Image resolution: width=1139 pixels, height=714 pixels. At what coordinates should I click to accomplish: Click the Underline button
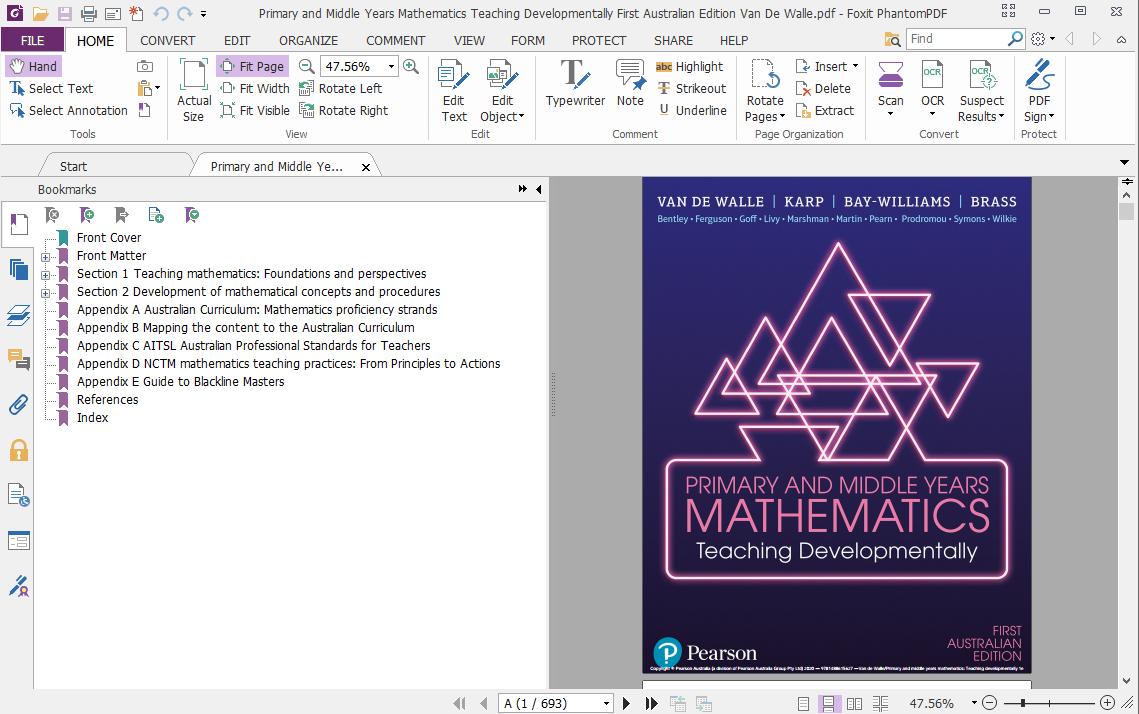pos(691,110)
